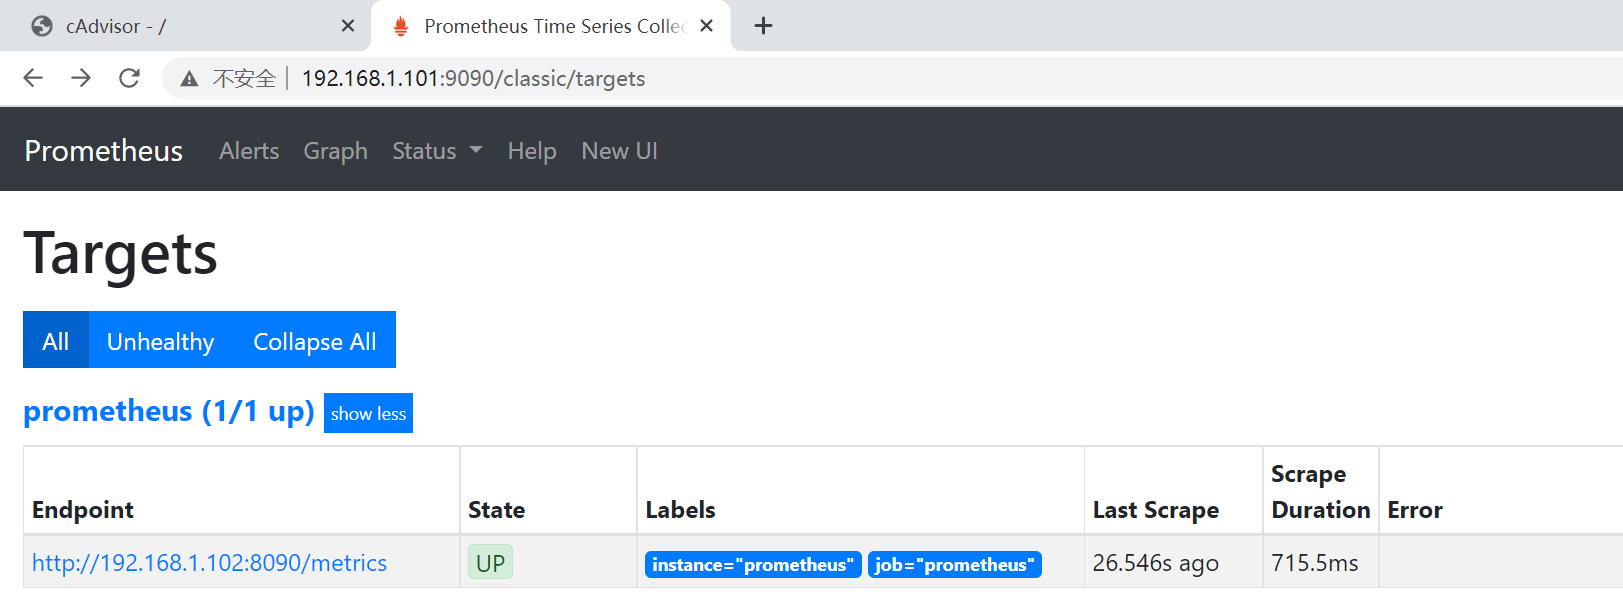Click the browser back arrow
Image resolution: width=1623 pixels, height=594 pixels.
[x=33, y=78]
